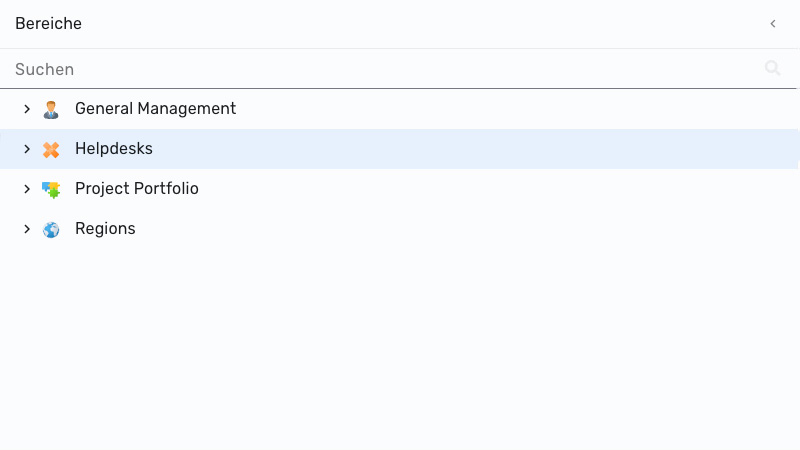Select the Helpdesks label
The height and width of the screenshot is (450, 800).
click(x=114, y=148)
